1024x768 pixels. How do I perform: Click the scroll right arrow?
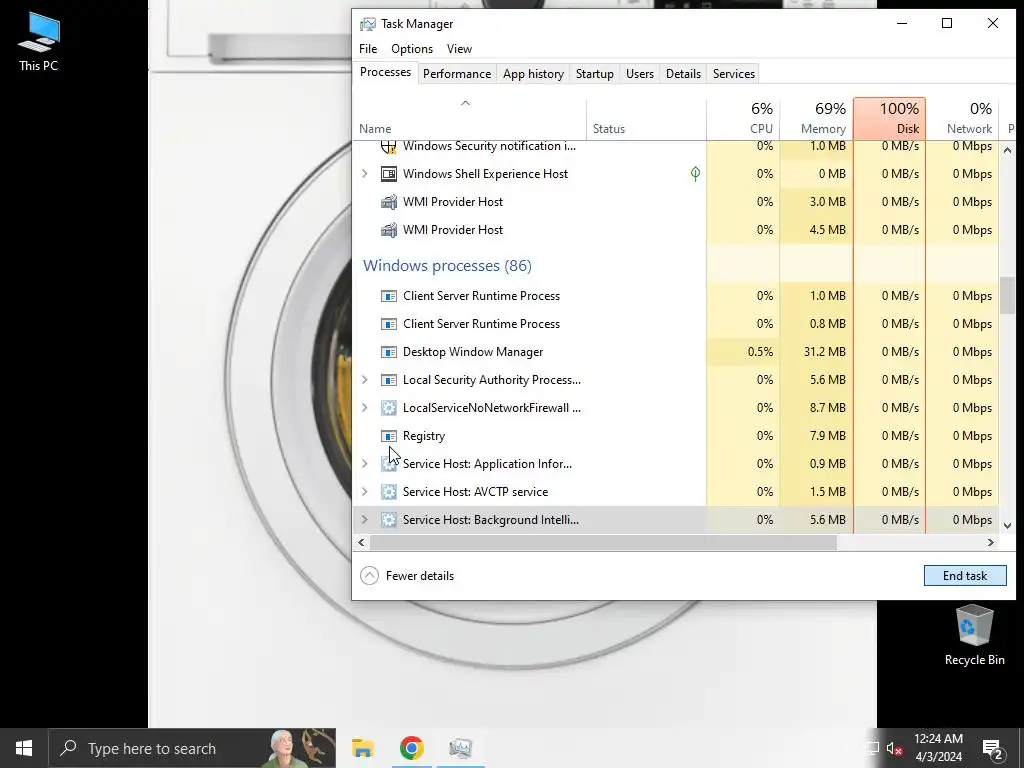(x=991, y=543)
